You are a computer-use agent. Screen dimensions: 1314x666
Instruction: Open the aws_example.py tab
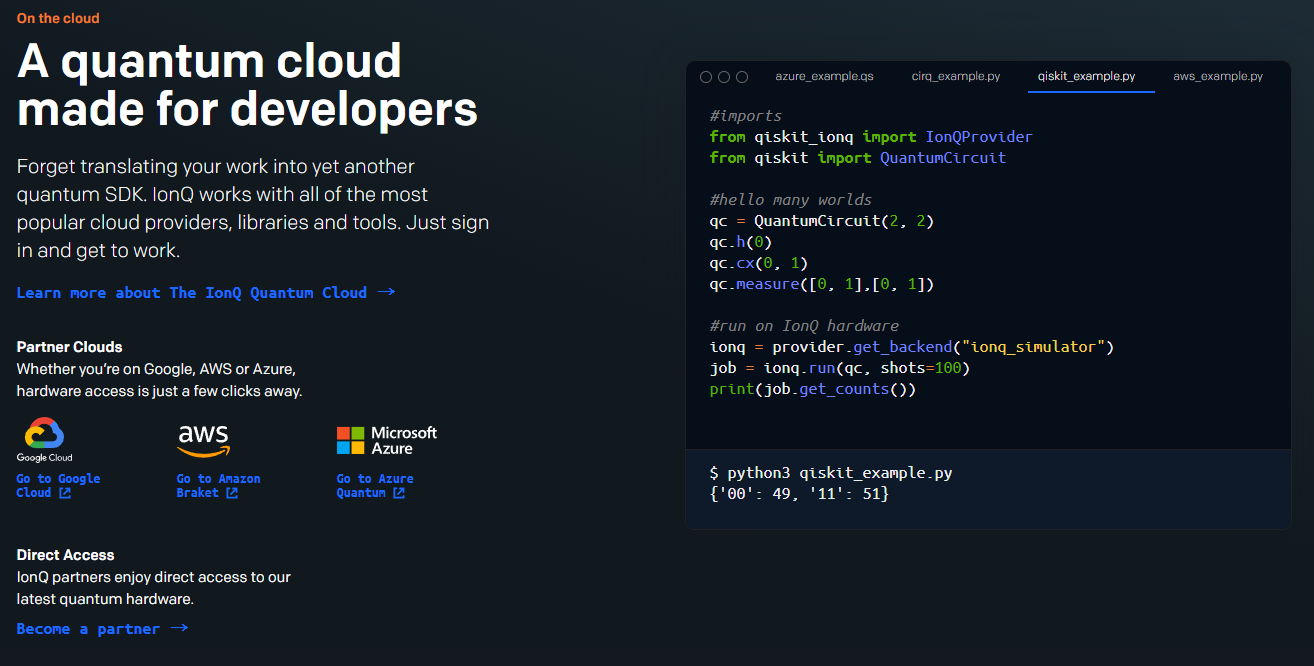(x=1218, y=76)
